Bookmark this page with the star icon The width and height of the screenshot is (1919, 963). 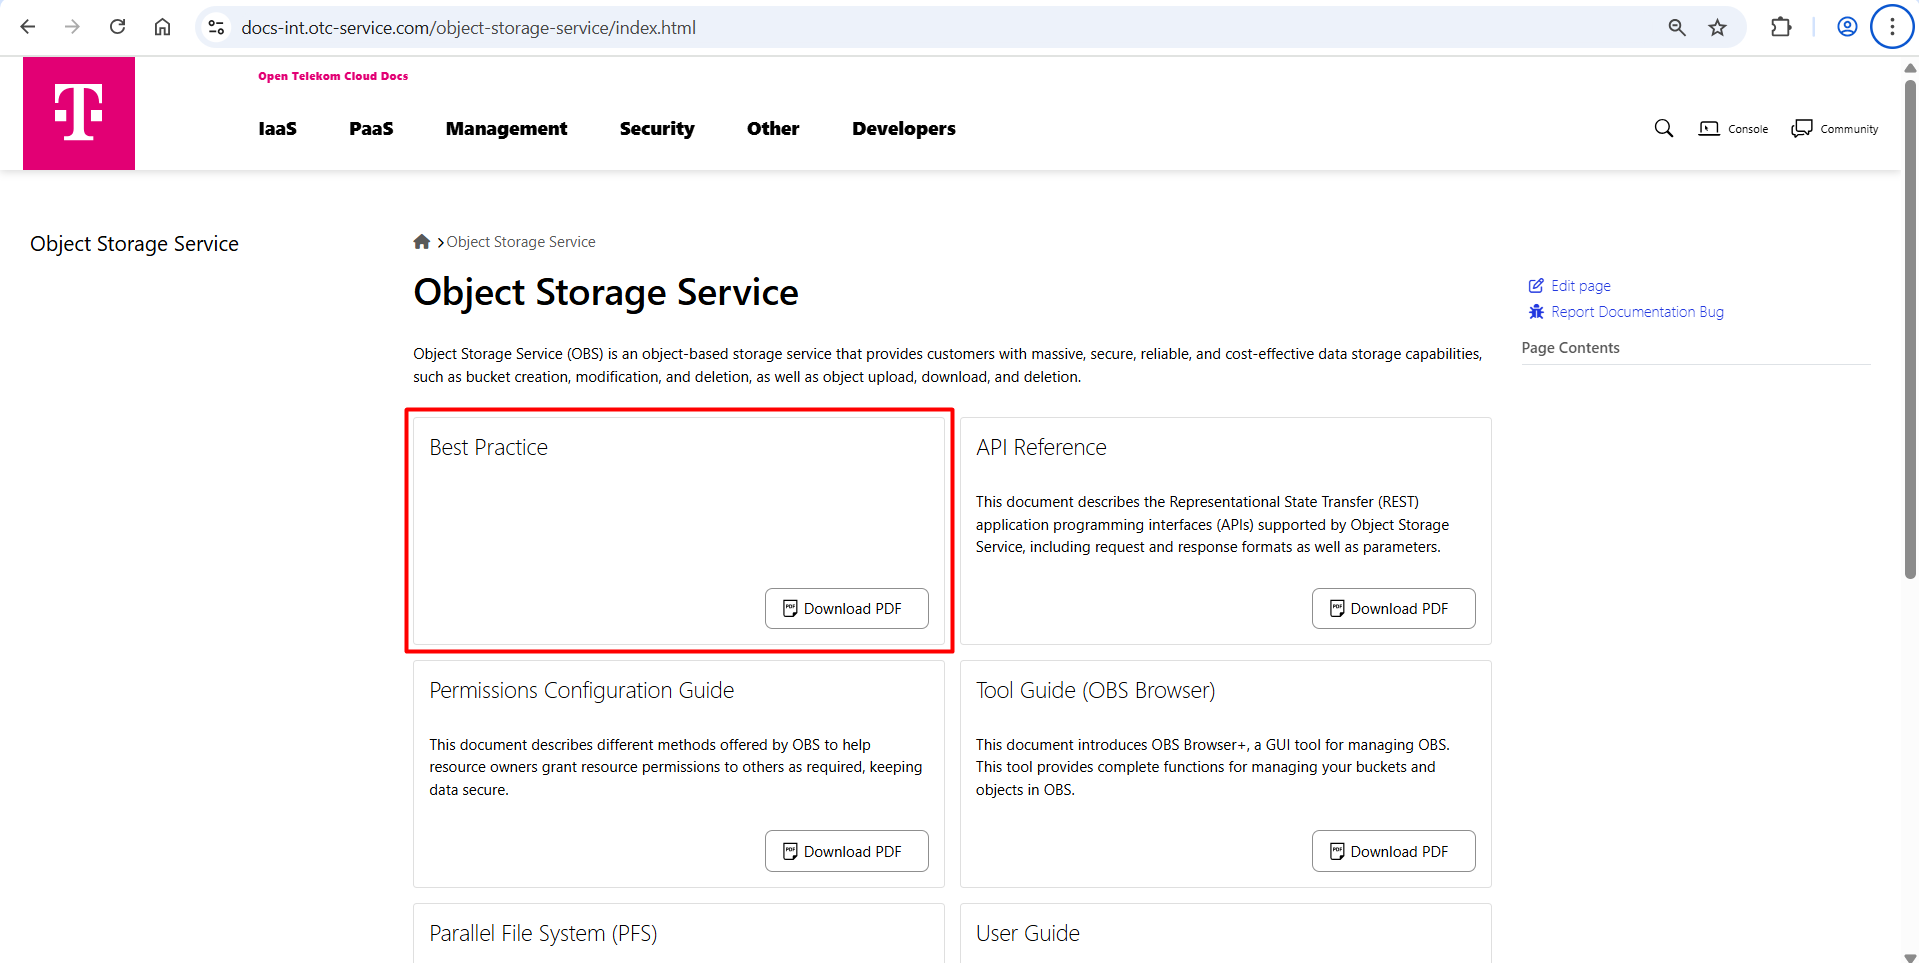pyautogui.click(x=1717, y=27)
